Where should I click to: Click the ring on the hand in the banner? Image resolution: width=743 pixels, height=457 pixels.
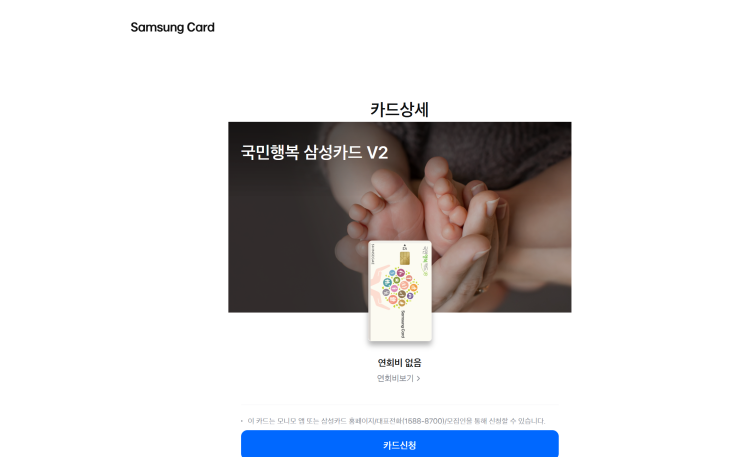[481, 290]
